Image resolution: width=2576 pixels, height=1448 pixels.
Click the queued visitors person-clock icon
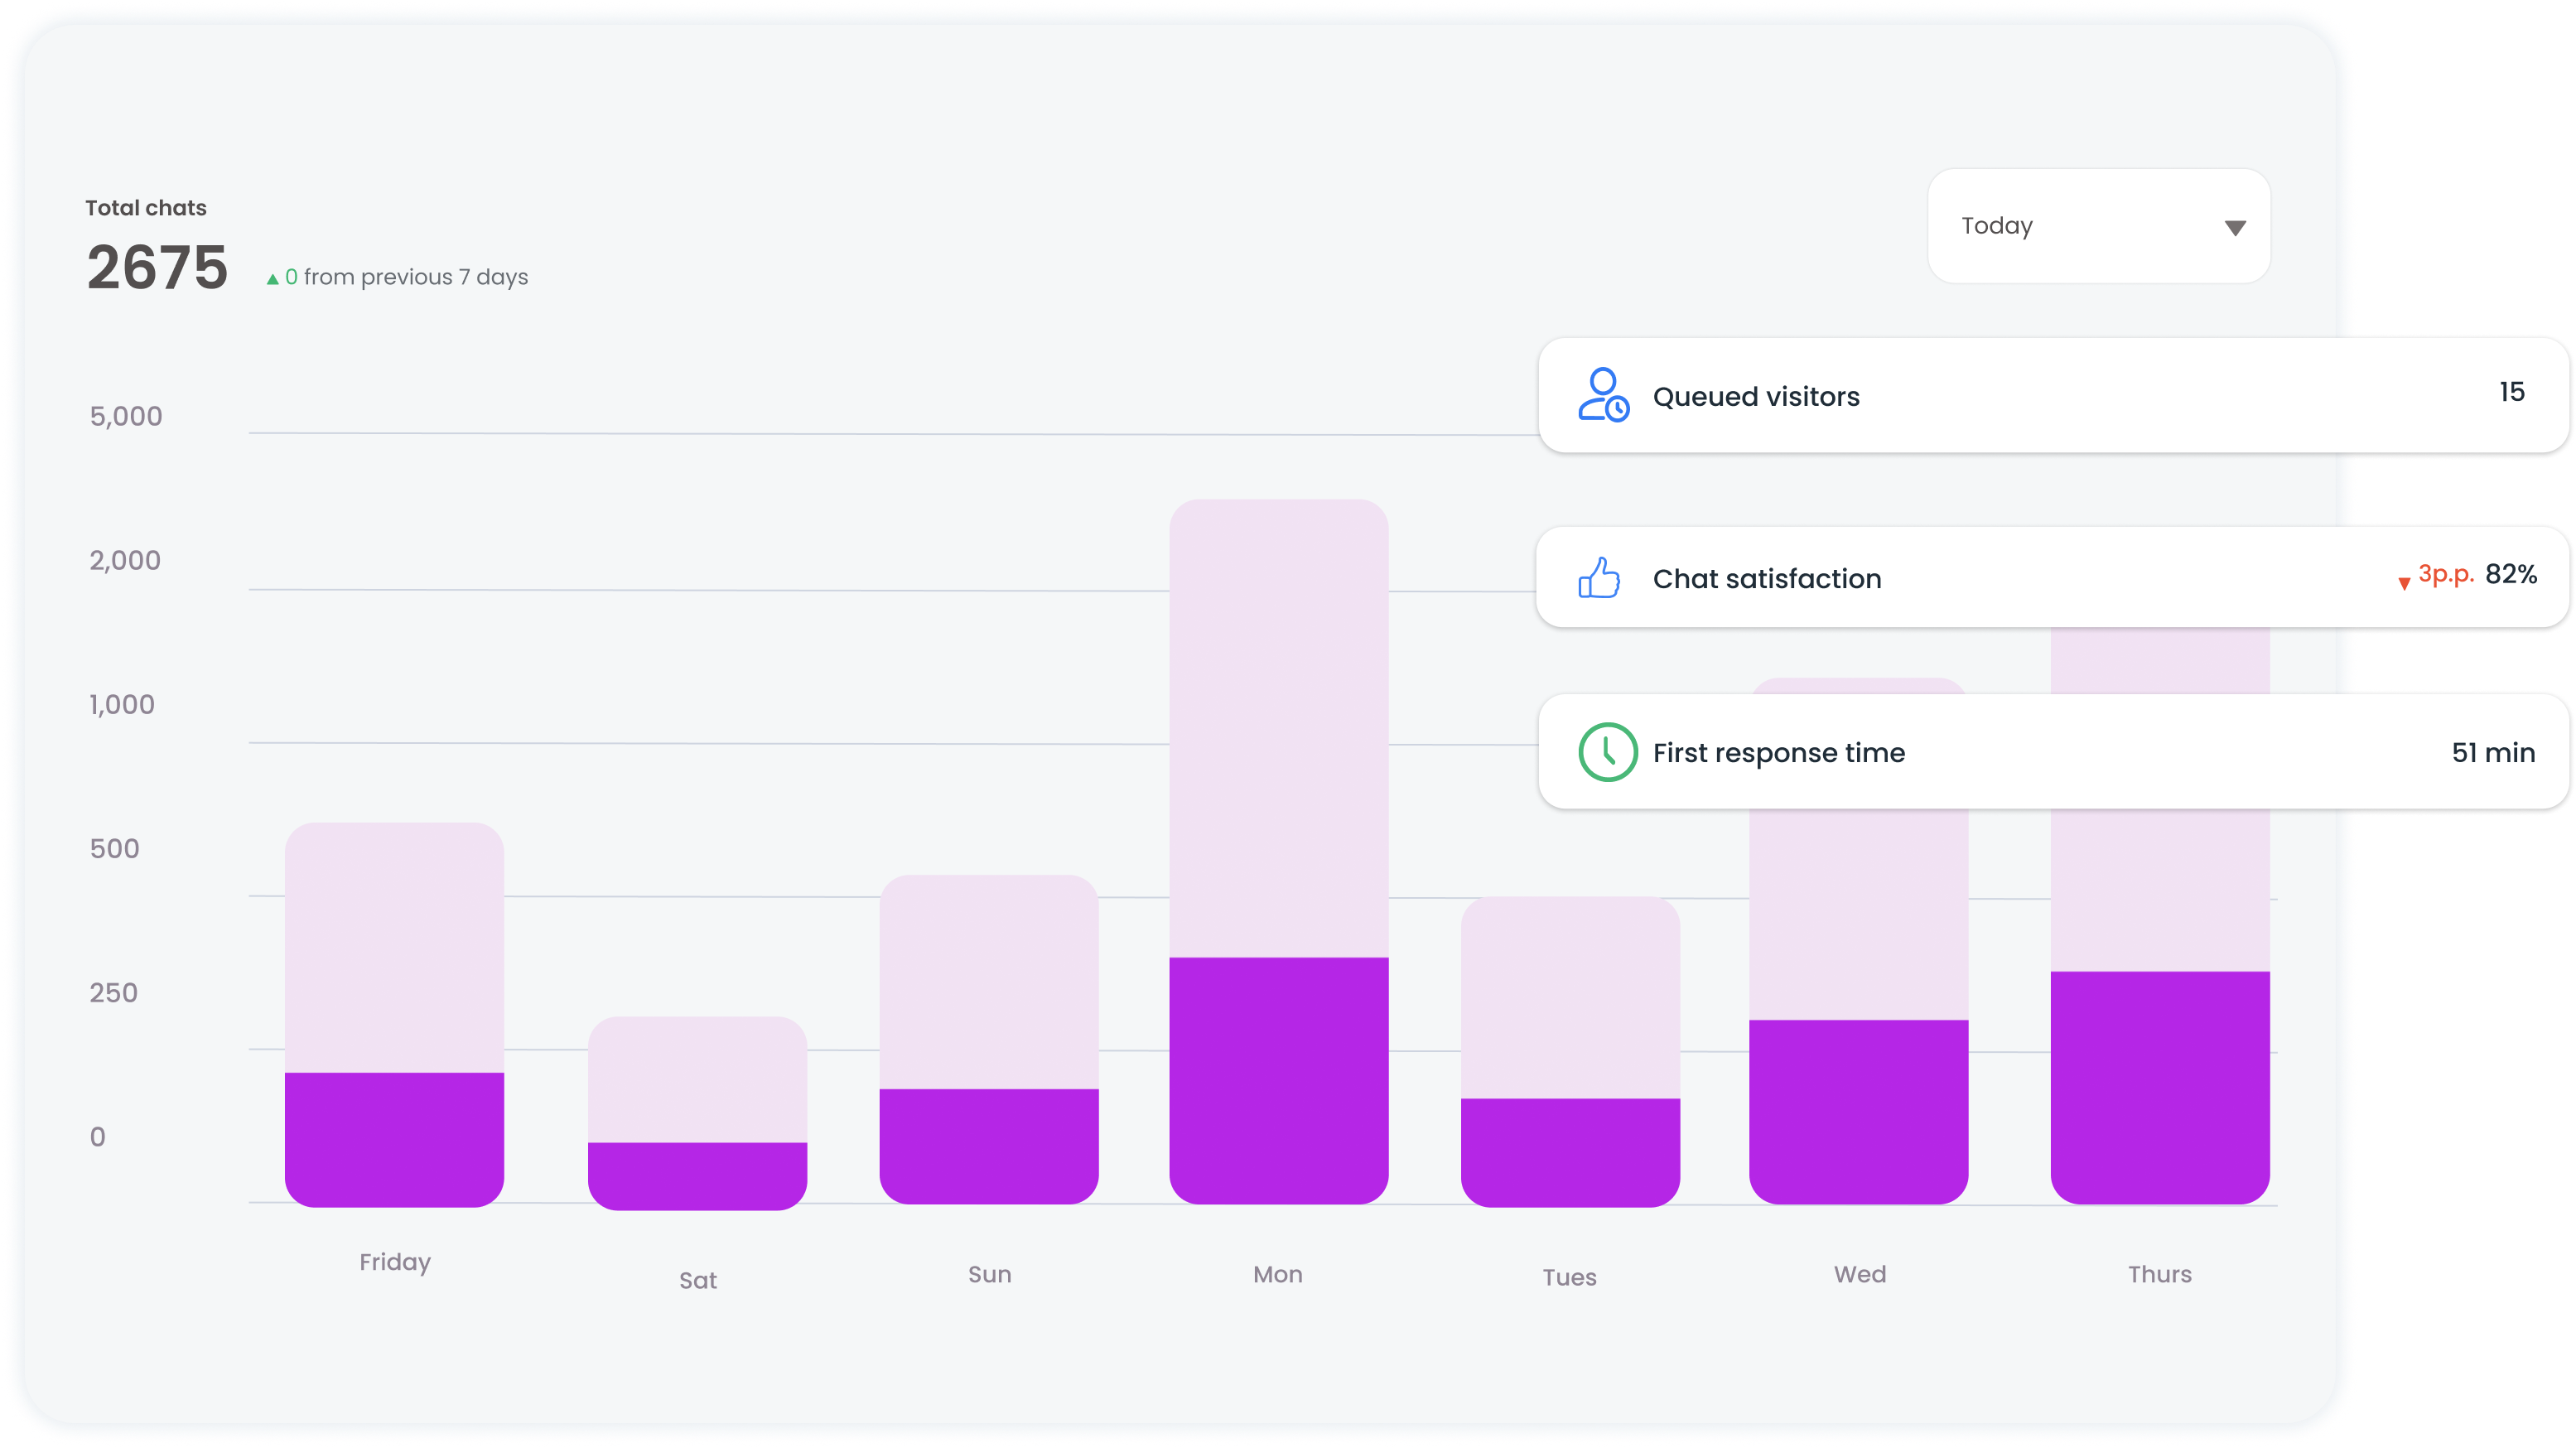point(1603,395)
